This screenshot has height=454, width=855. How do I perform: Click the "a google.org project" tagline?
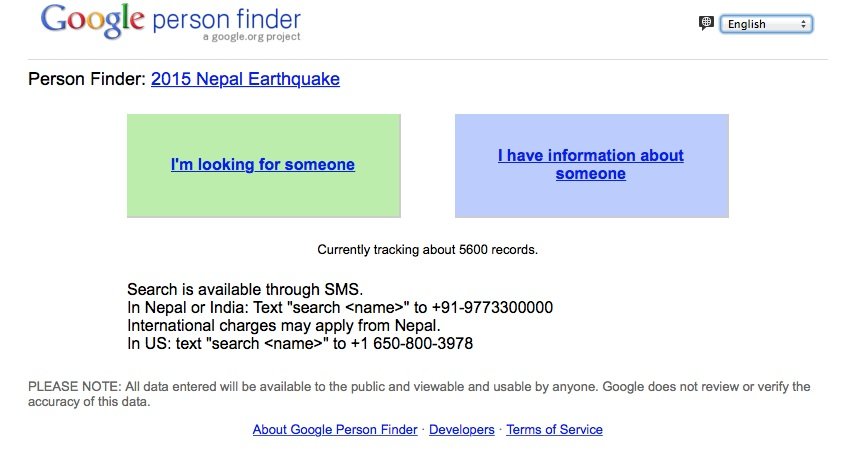click(x=251, y=37)
